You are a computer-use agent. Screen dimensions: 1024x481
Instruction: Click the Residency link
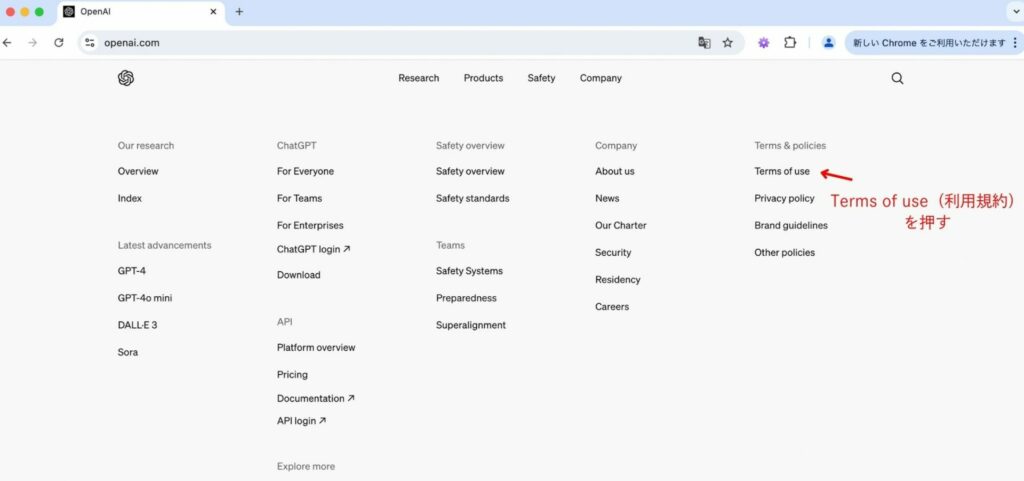[618, 279]
